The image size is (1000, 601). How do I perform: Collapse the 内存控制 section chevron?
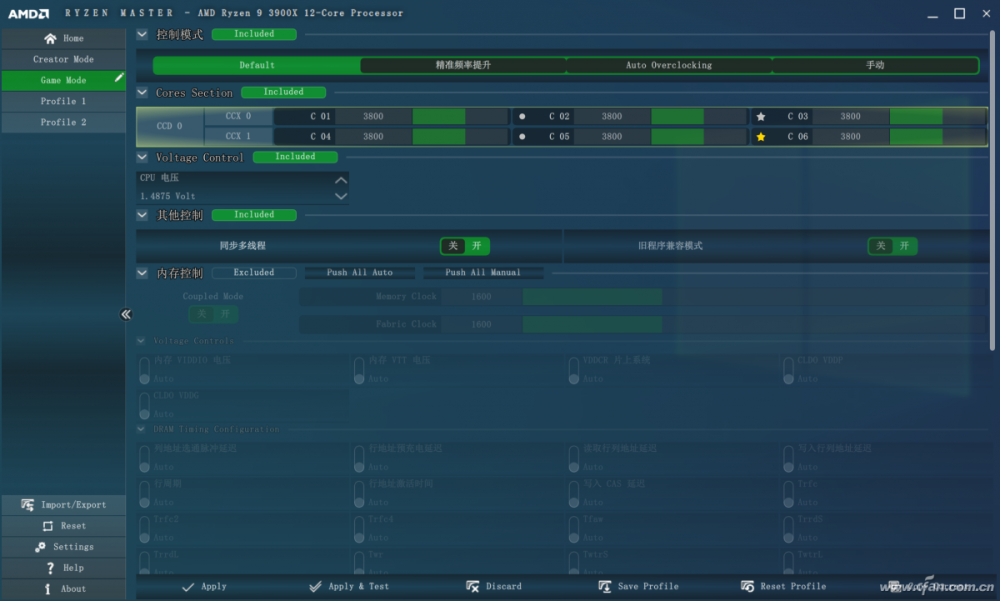point(142,273)
